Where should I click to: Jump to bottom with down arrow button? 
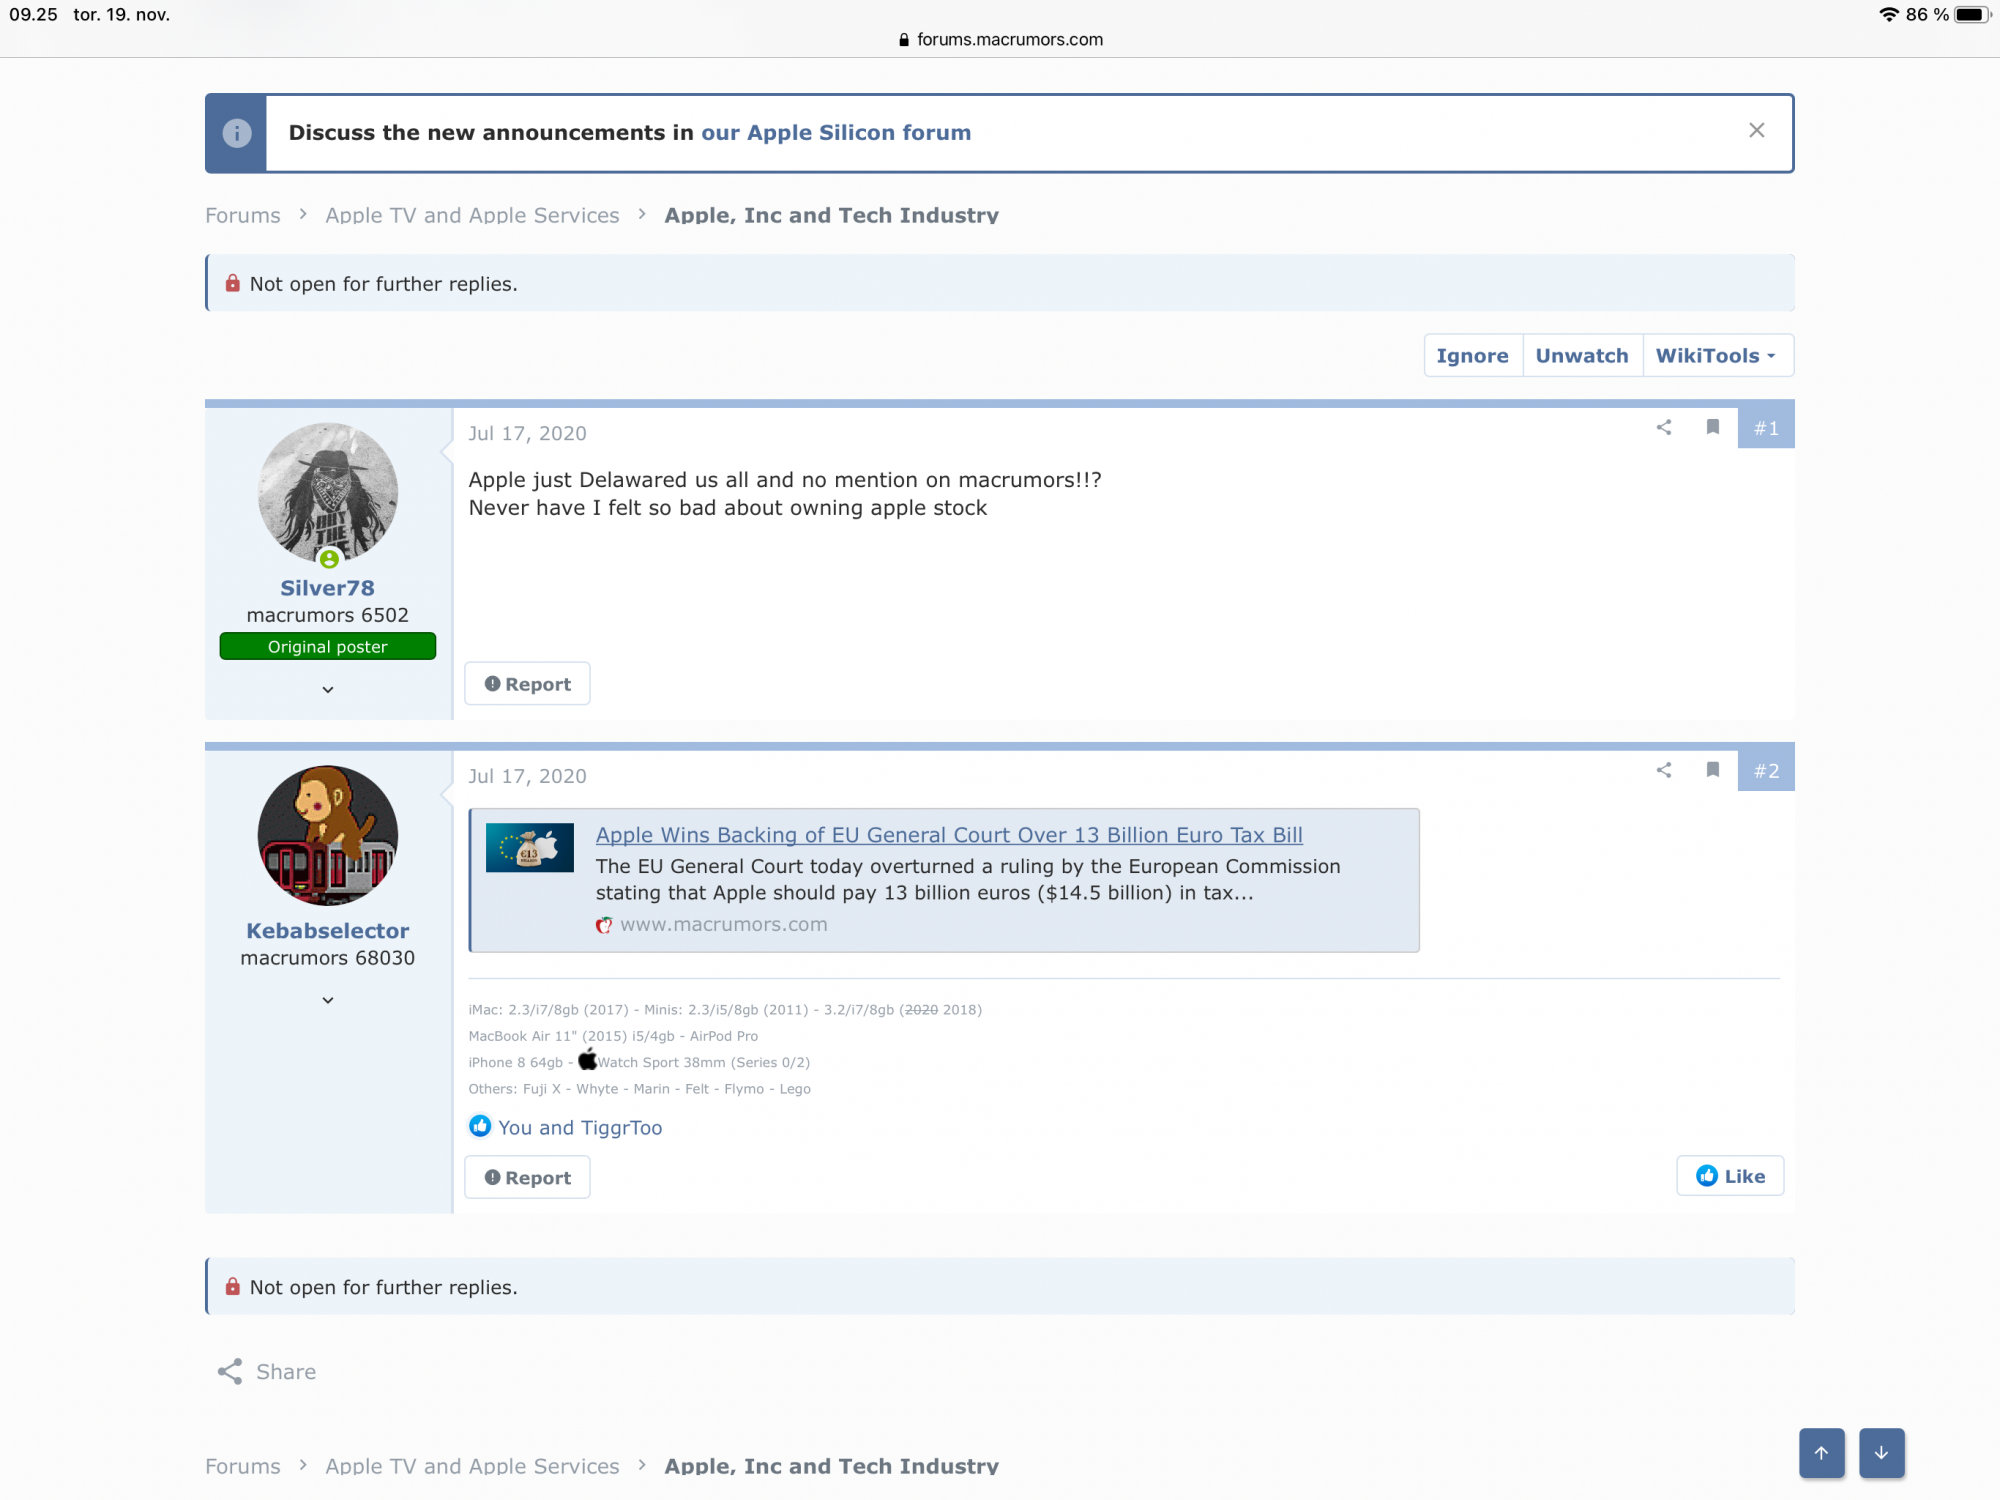point(1882,1453)
